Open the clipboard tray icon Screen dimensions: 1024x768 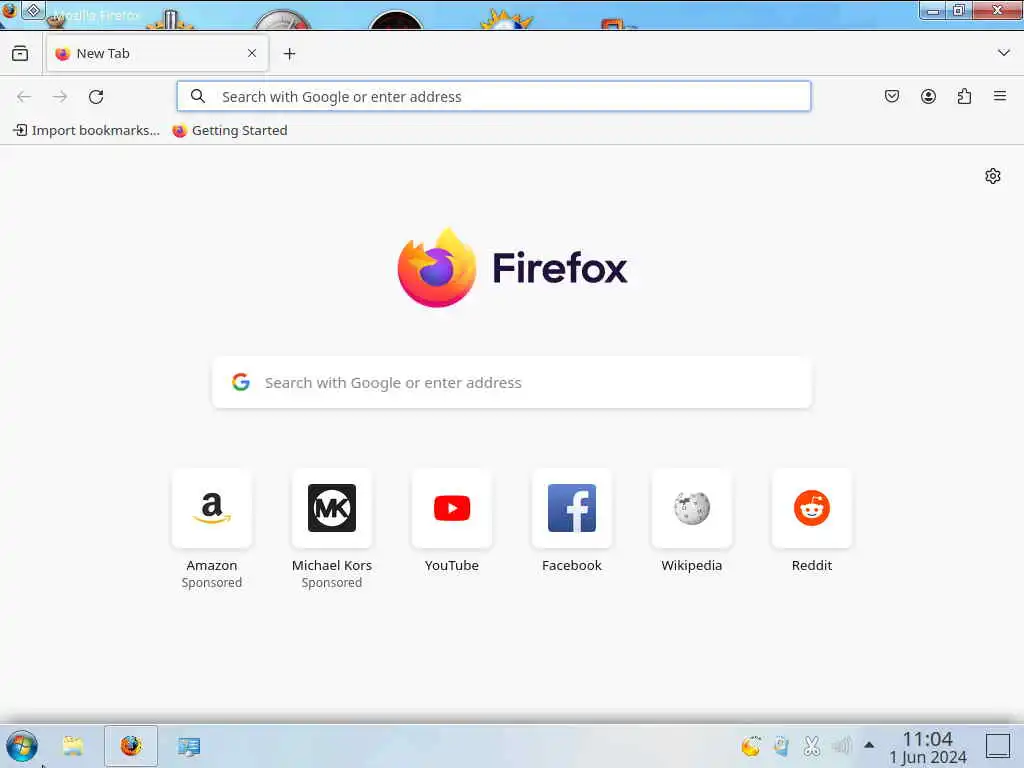pyautogui.click(x=781, y=746)
